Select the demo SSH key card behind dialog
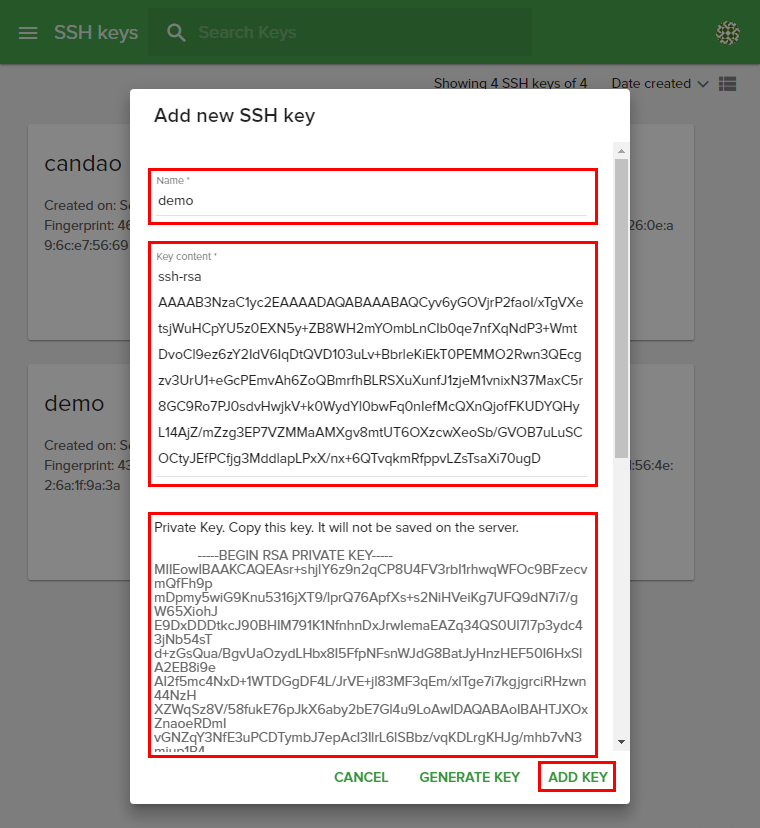 click(76, 430)
